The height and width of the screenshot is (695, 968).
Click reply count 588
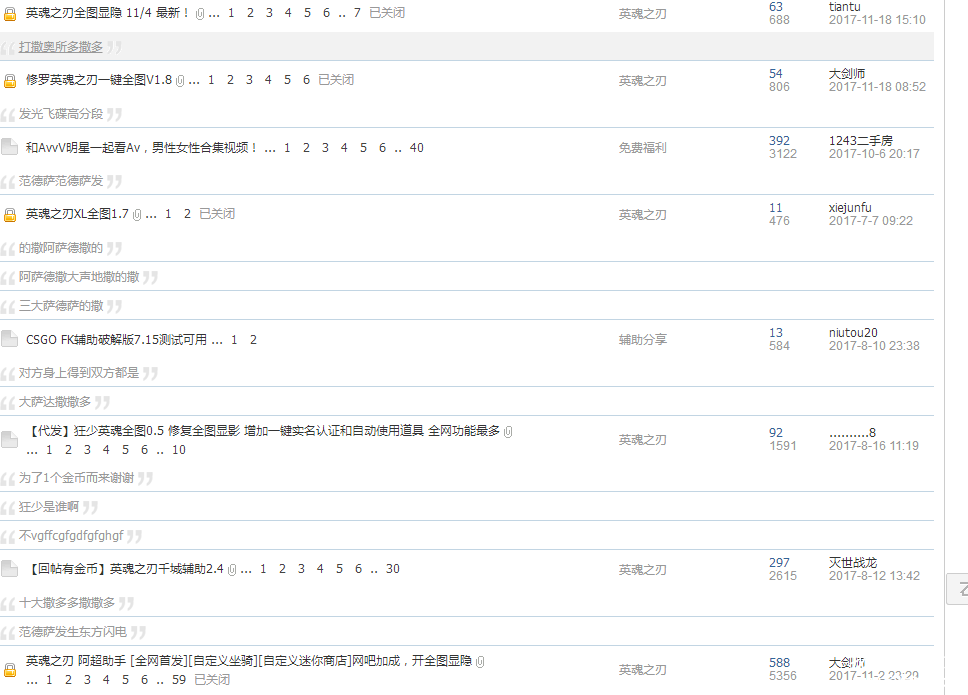point(779,662)
